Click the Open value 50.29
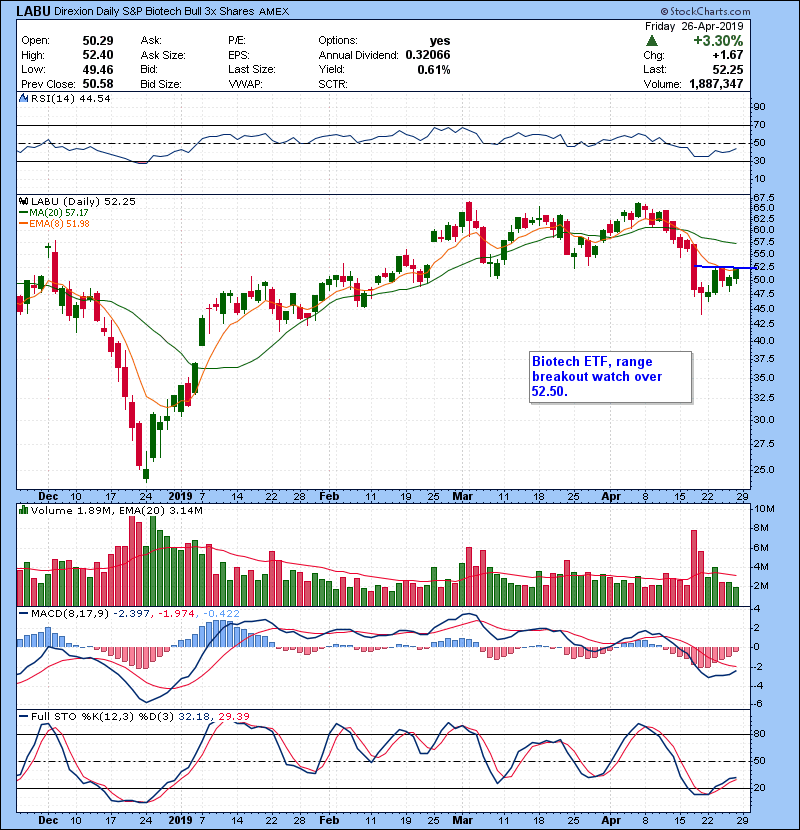Viewport: 800px width, 830px height. tap(98, 41)
